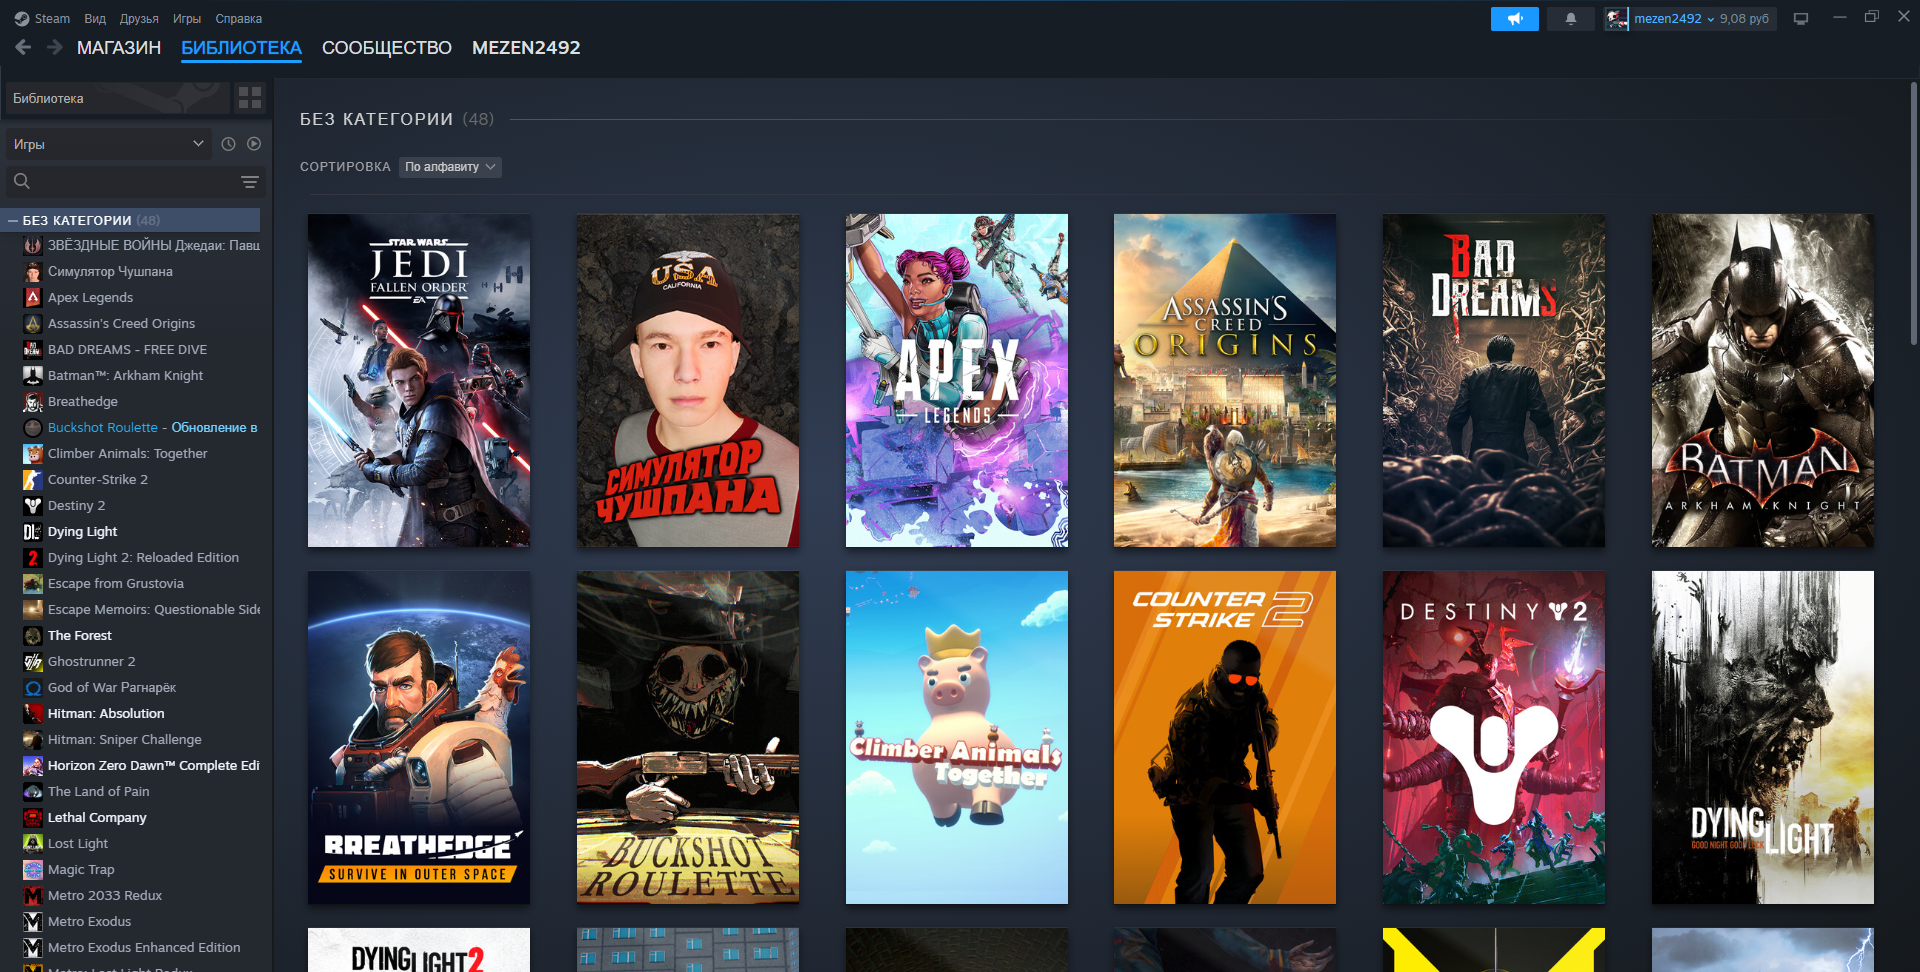
Task: Select Lethal Company icon in sidebar
Action: coord(33,817)
